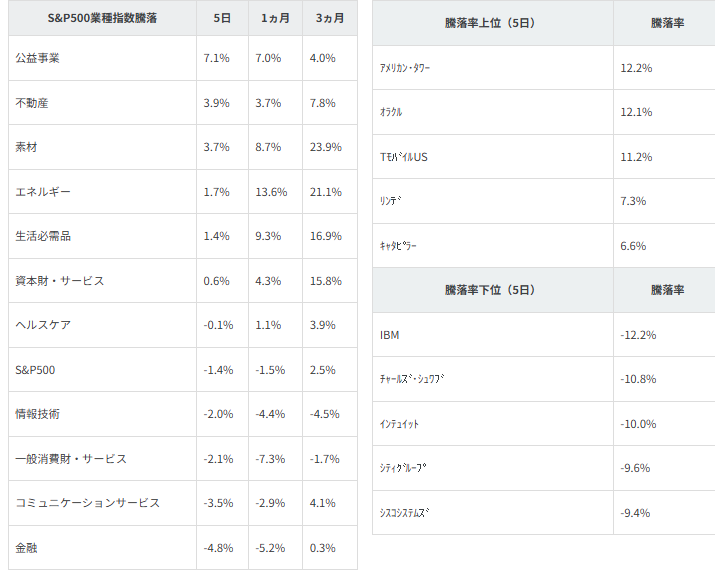Select the 3ヵ月 column header
Screen dimensions: 715x582
click(x=329, y=19)
